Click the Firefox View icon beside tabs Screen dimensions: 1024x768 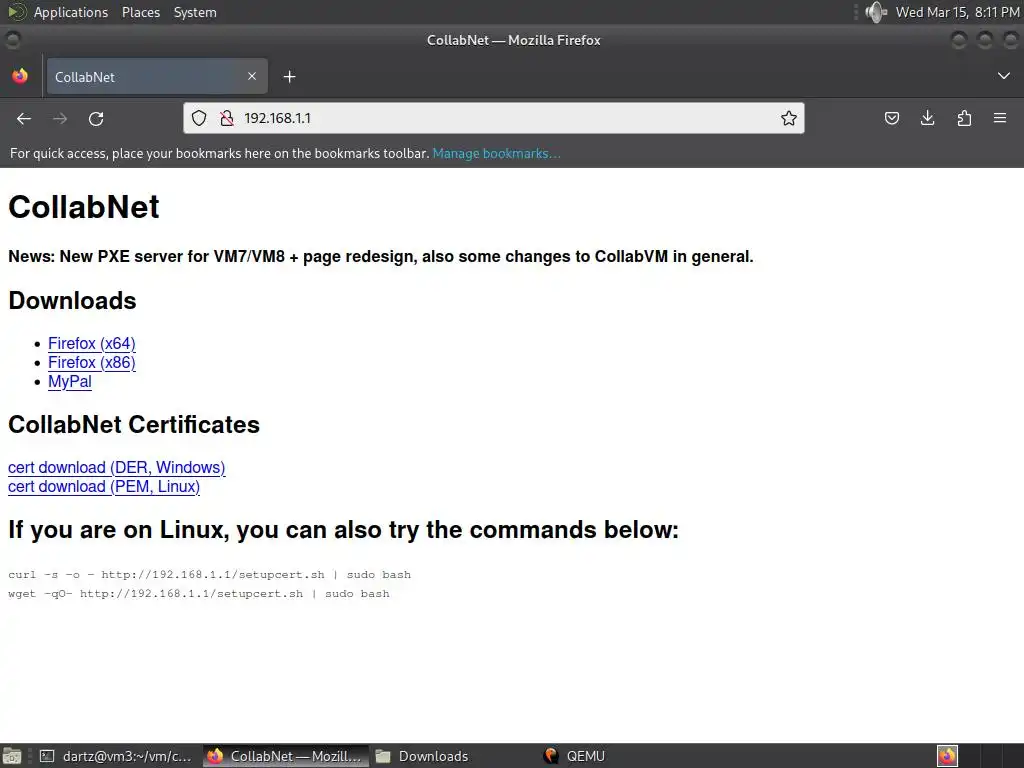click(x=20, y=76)
